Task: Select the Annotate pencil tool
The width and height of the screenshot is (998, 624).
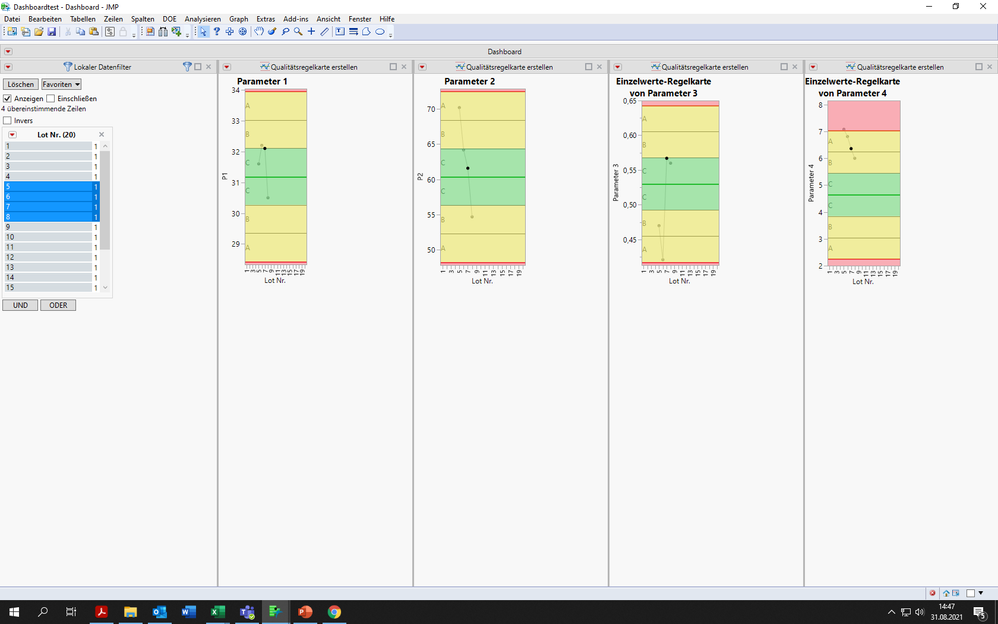Action: (x=325, y=33)
